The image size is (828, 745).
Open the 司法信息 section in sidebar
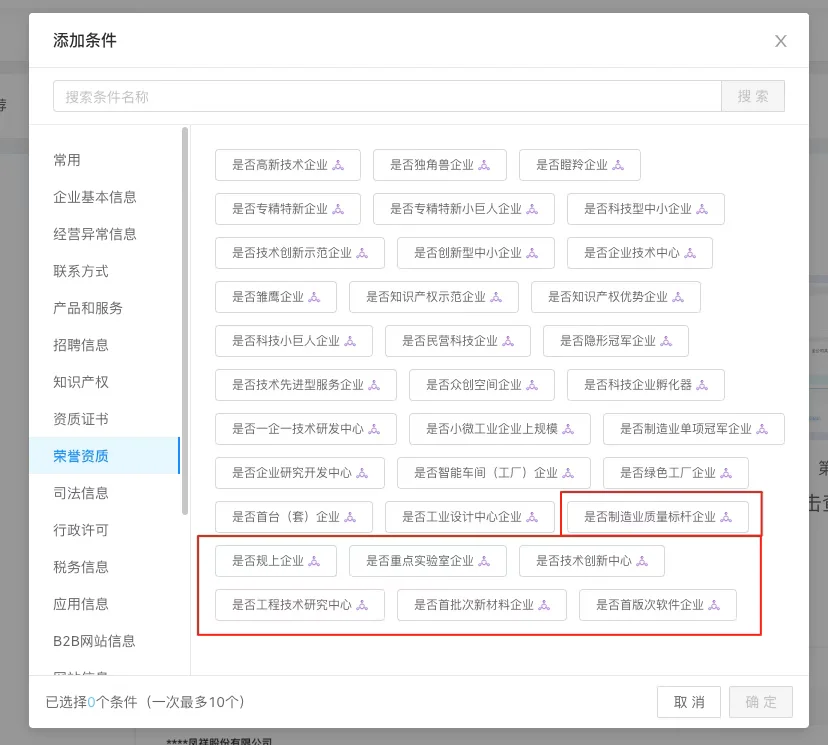click(80, 492)
